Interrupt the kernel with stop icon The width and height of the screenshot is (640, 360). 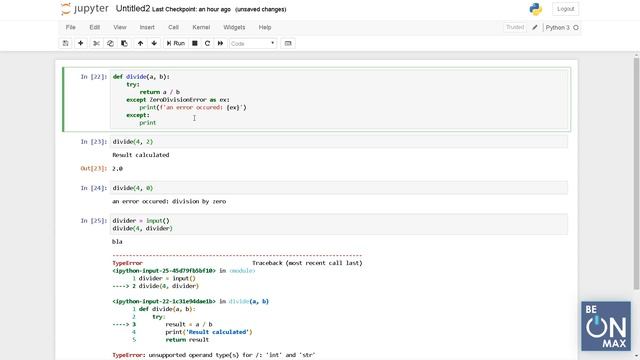[x=195, y=43]
